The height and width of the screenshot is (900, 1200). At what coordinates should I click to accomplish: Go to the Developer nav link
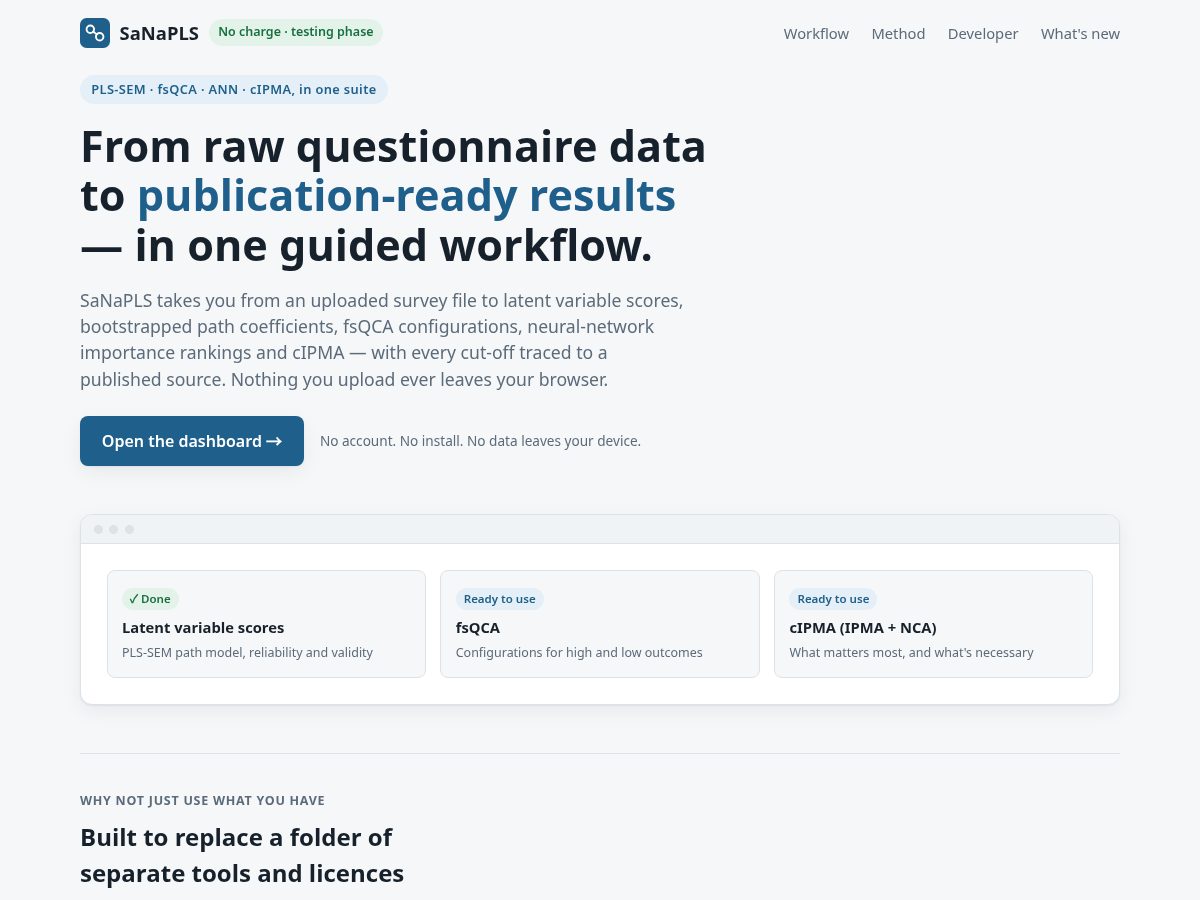pyautogui.click(x=983, y=34)
